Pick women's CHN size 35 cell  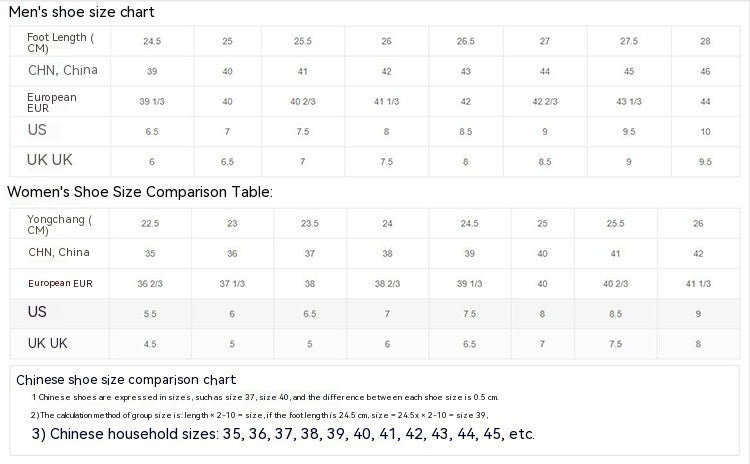pyautogui.click(x=150, y=254)
